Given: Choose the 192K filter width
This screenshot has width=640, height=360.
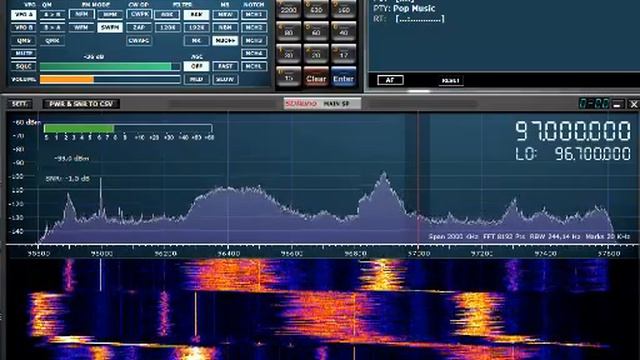Looking at the screenshot, I should coord(196,28).
